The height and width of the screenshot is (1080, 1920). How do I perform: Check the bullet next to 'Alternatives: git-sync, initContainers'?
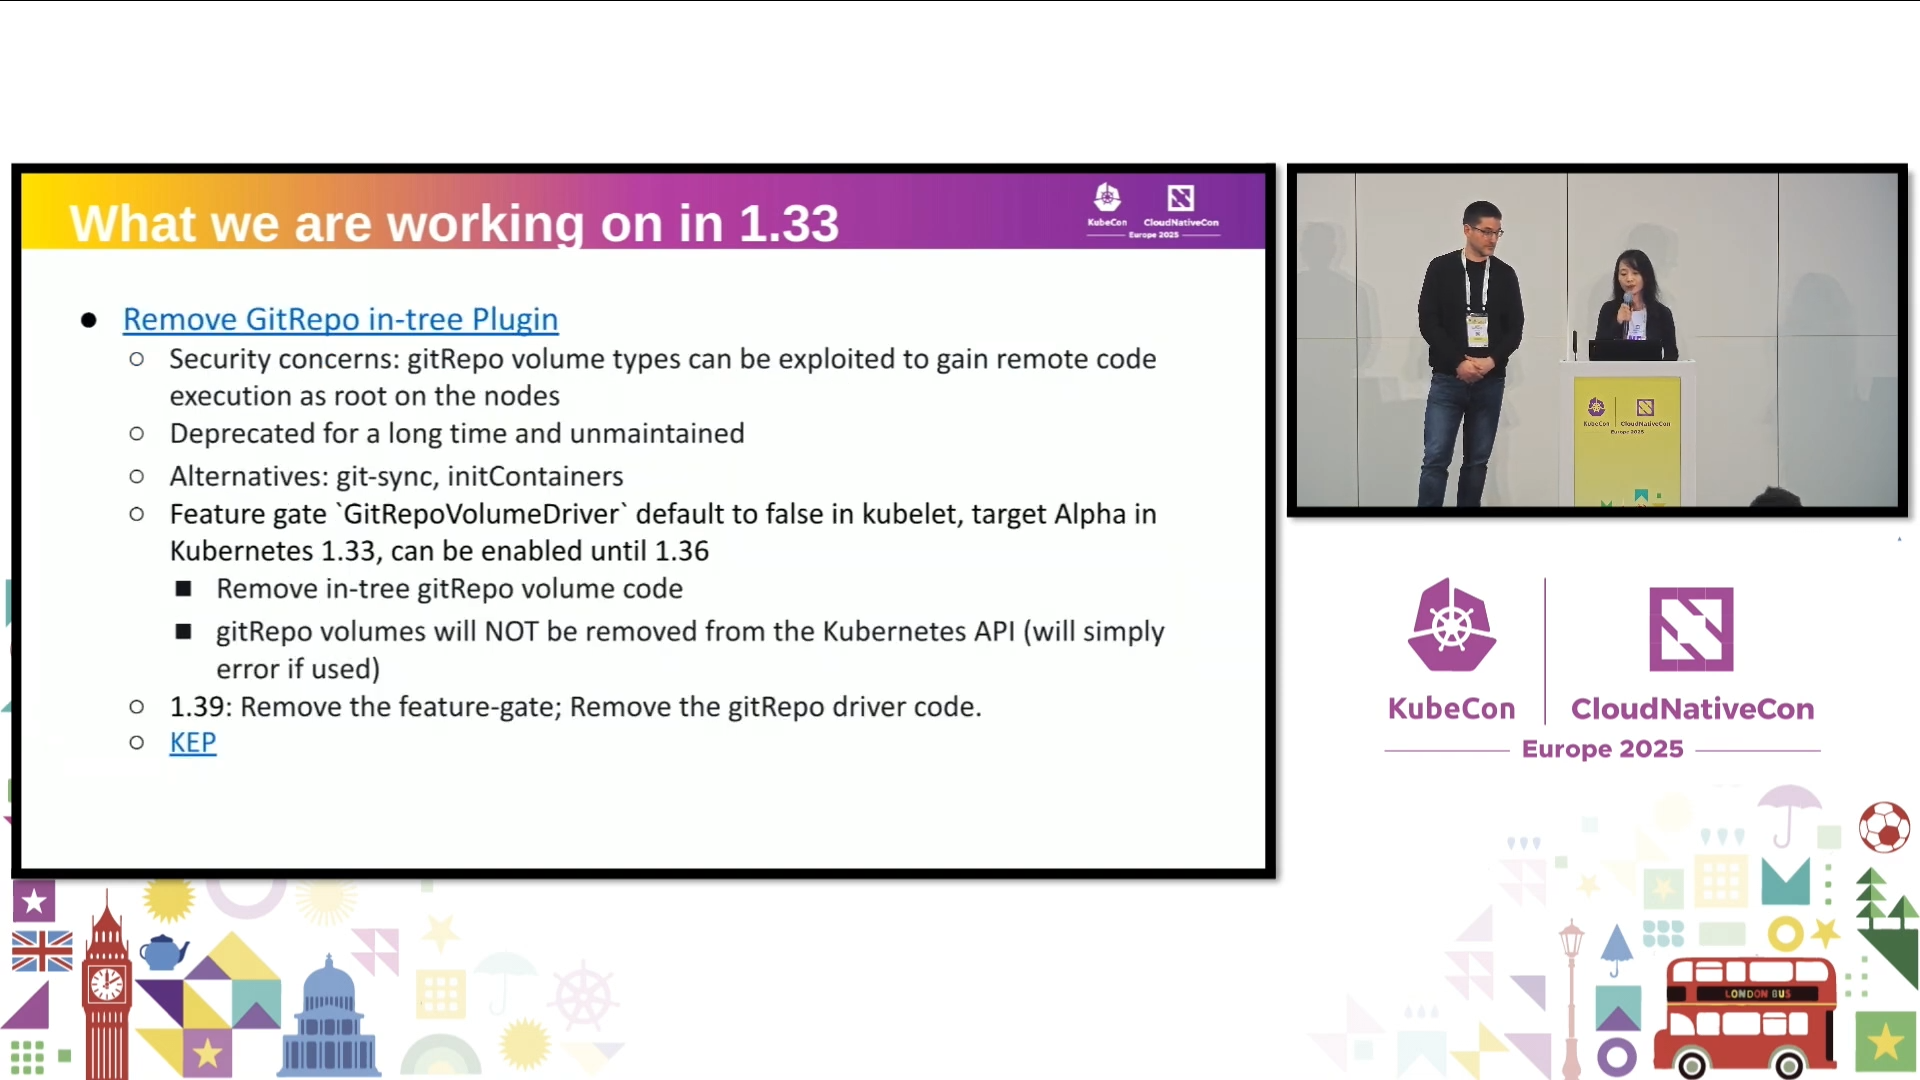click(x=137, y=477)
